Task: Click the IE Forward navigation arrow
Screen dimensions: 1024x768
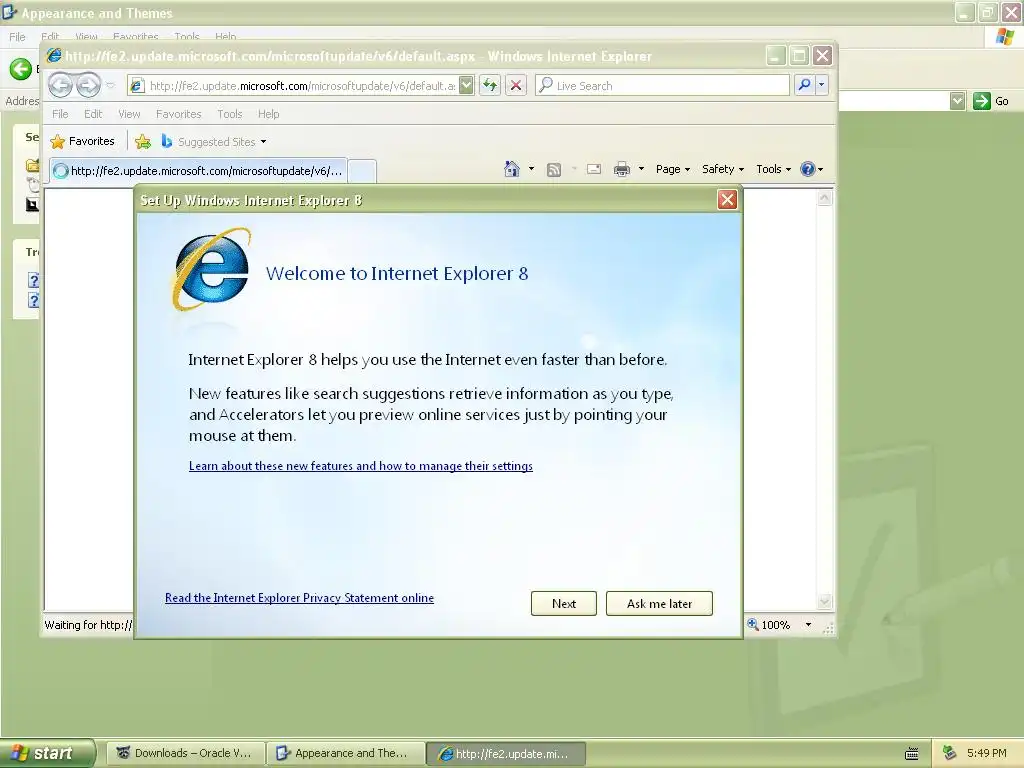Action: pos(88,85)
